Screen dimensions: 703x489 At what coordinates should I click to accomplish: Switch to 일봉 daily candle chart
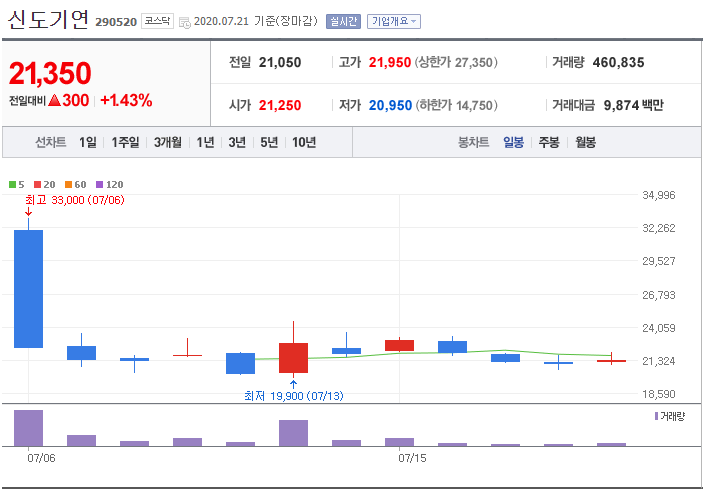point(513,143)
